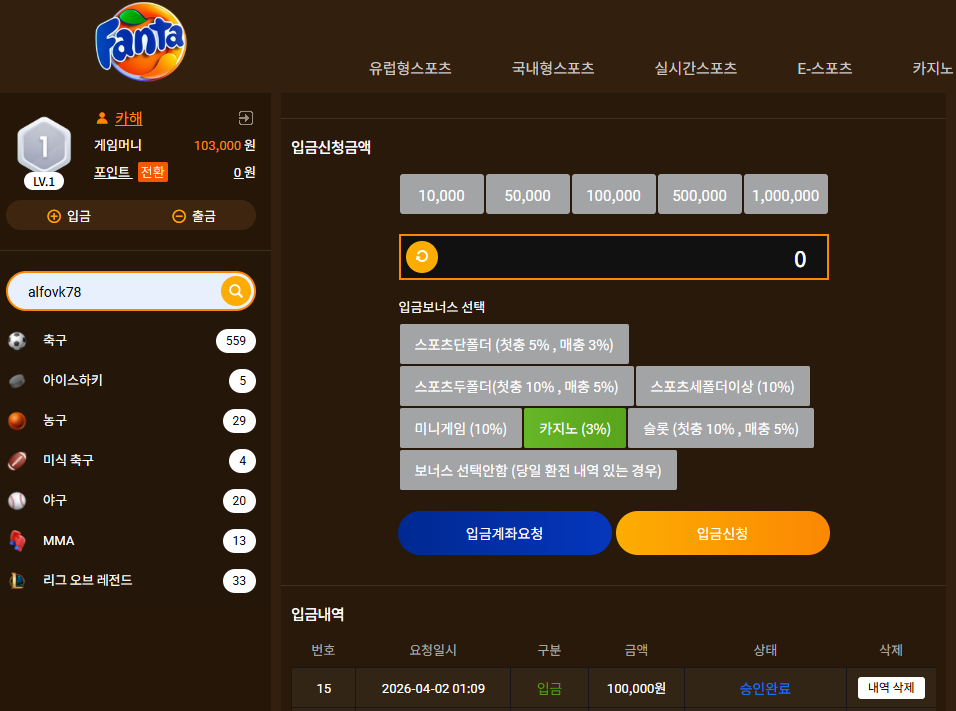Click the 내역 삭제 button for row 15

891,688
